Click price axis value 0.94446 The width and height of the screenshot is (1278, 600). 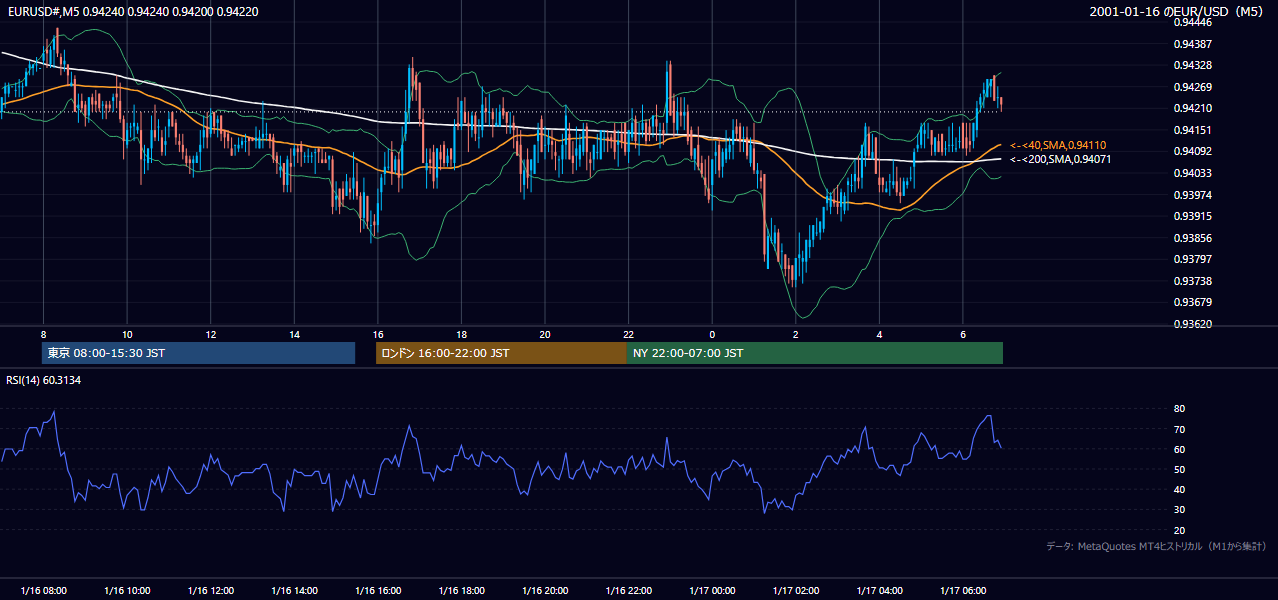(1192, 22)
